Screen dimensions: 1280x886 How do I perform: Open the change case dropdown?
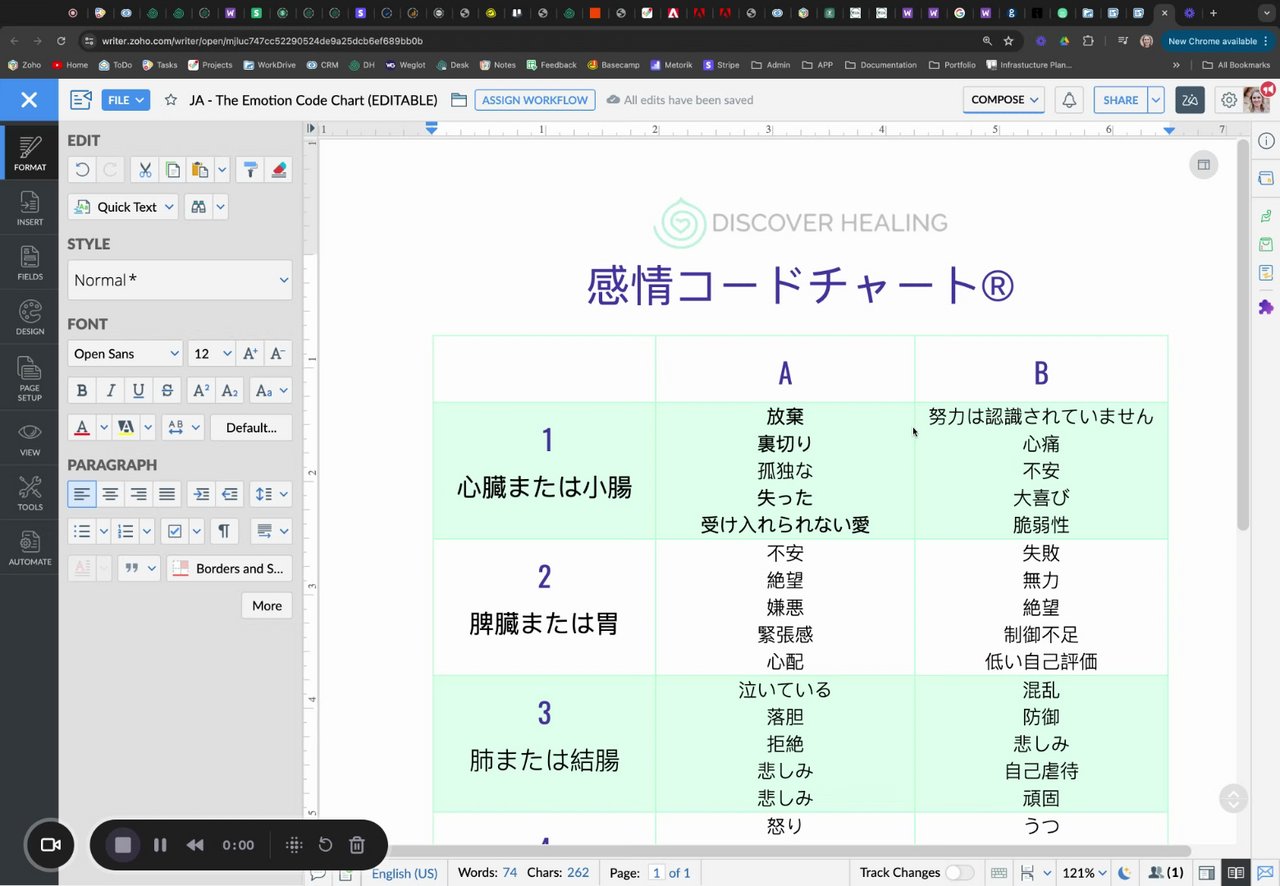pos(270,391)
